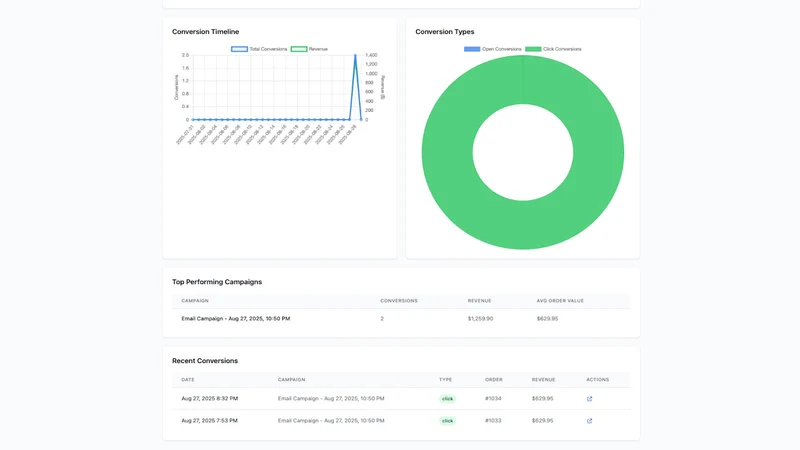Click campaign name in the 8:32 PM row
This screenshot has height=450, width=800.
331,398
